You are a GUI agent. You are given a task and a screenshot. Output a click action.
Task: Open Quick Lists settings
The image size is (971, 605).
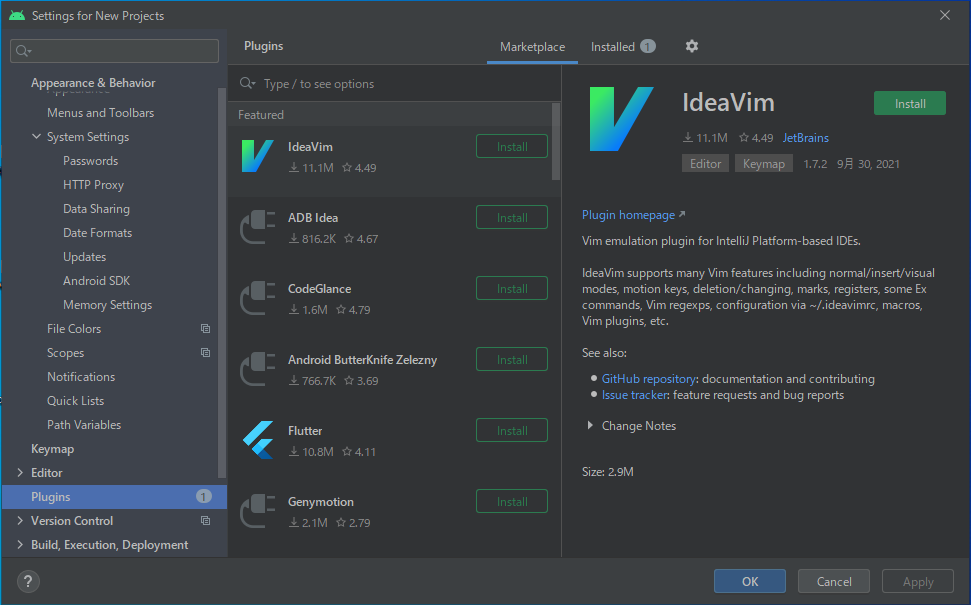click(x=76, y=401)
